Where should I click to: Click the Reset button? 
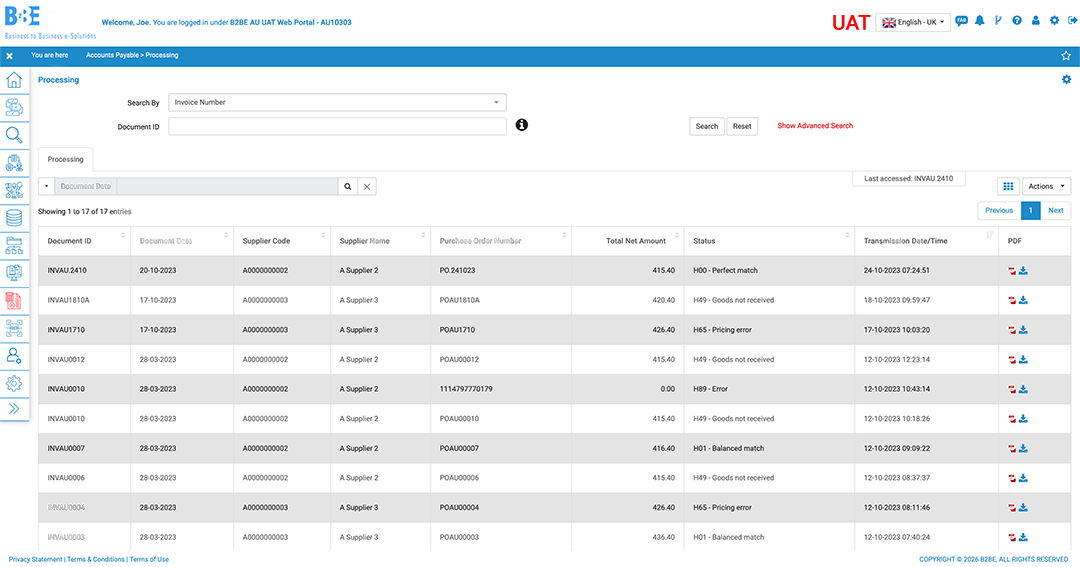(x=741, y=126)
